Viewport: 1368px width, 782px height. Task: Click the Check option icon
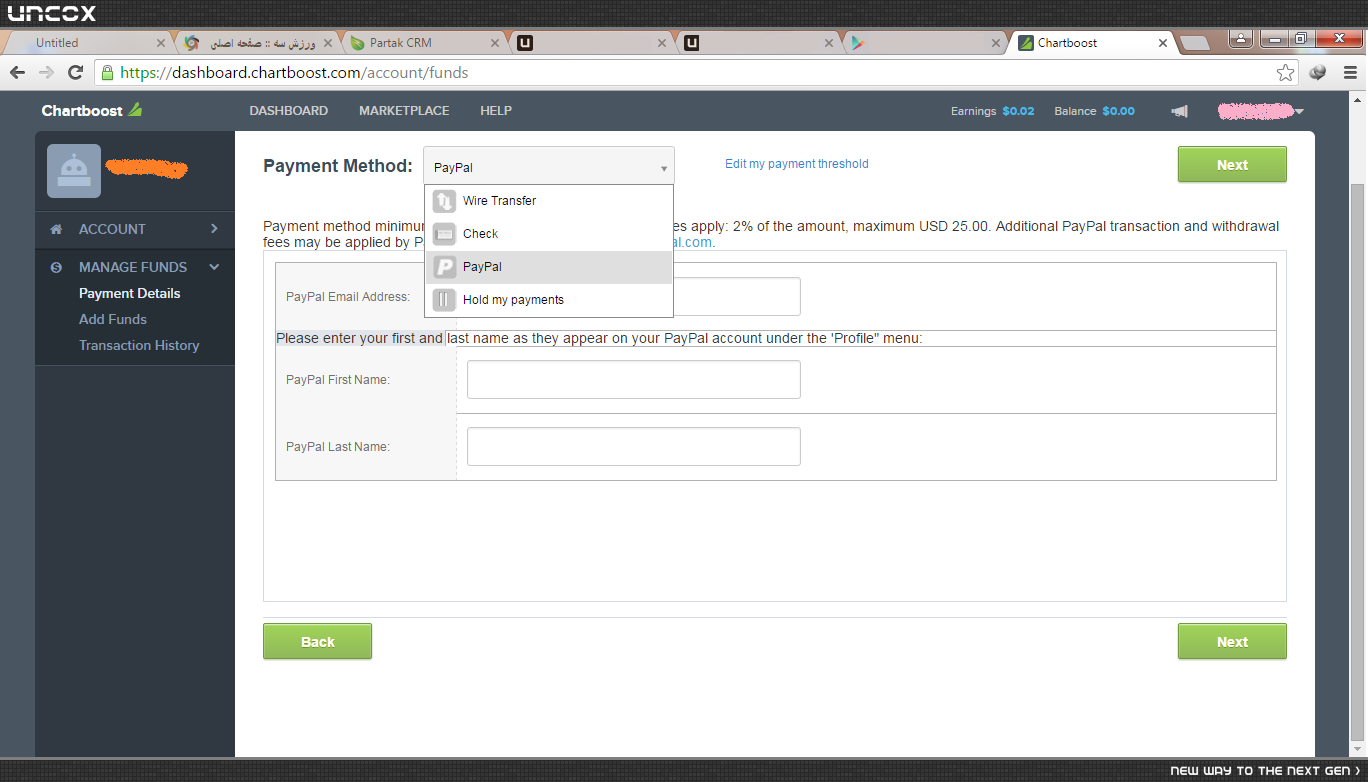(444, 234)
